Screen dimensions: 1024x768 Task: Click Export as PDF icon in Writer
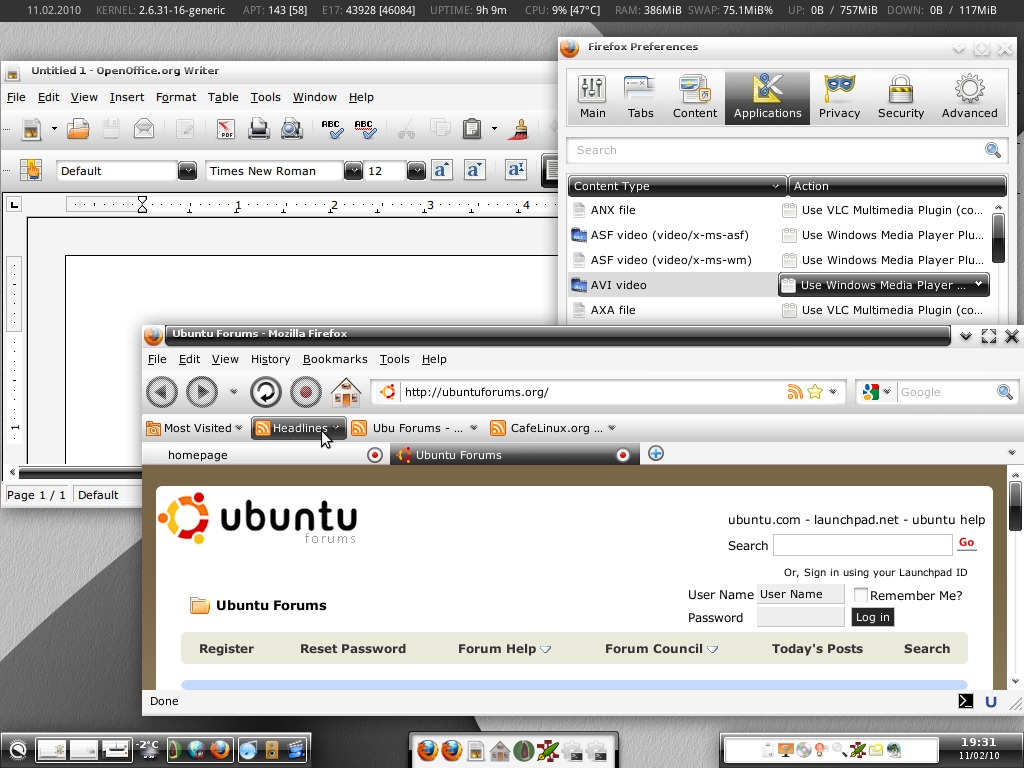click(225, 129)
